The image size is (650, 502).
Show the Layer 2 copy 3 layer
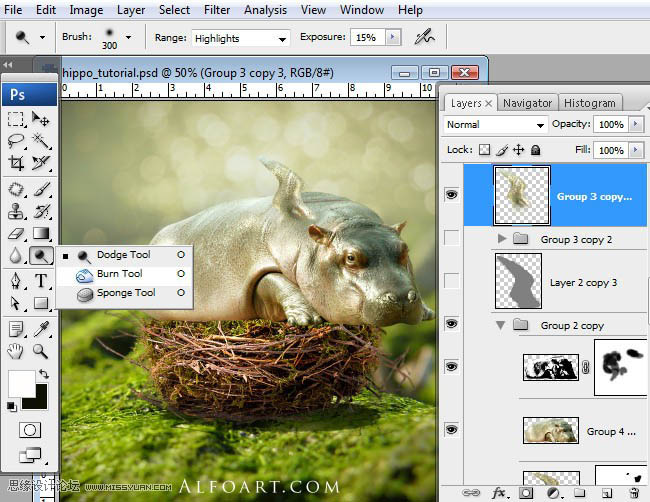point(451,282)
